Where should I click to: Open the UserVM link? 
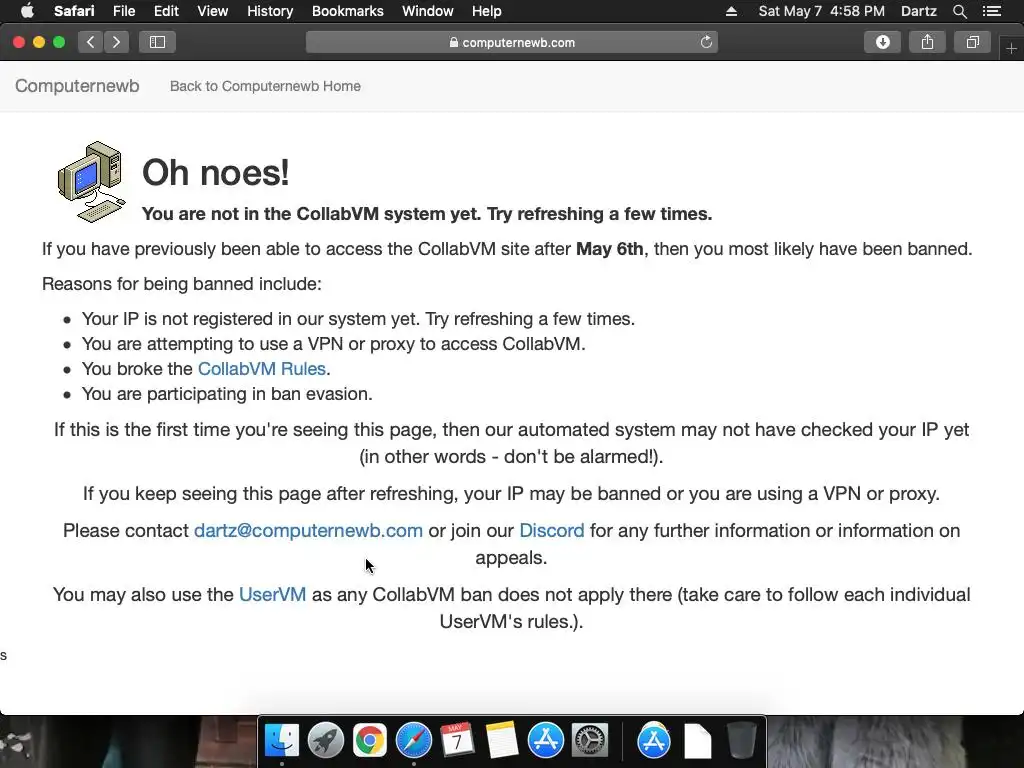[272, 594]
